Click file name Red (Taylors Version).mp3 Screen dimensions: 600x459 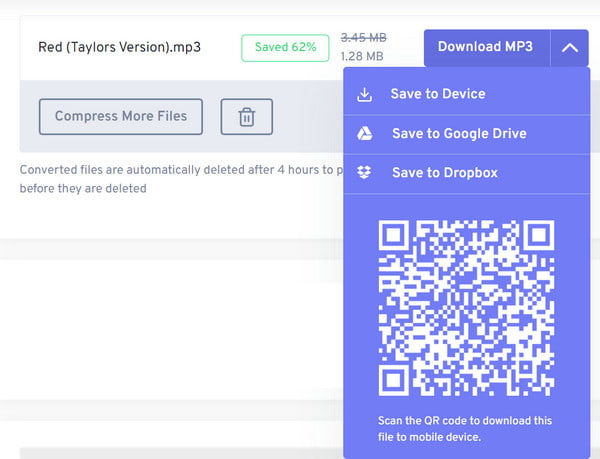[119, 47]
